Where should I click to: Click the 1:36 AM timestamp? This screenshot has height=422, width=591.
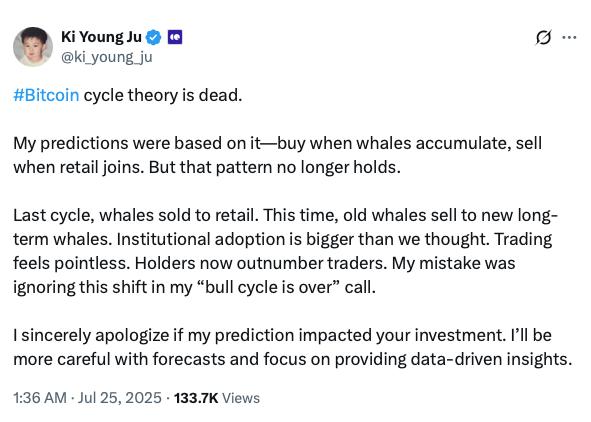[x=40, y=398]
